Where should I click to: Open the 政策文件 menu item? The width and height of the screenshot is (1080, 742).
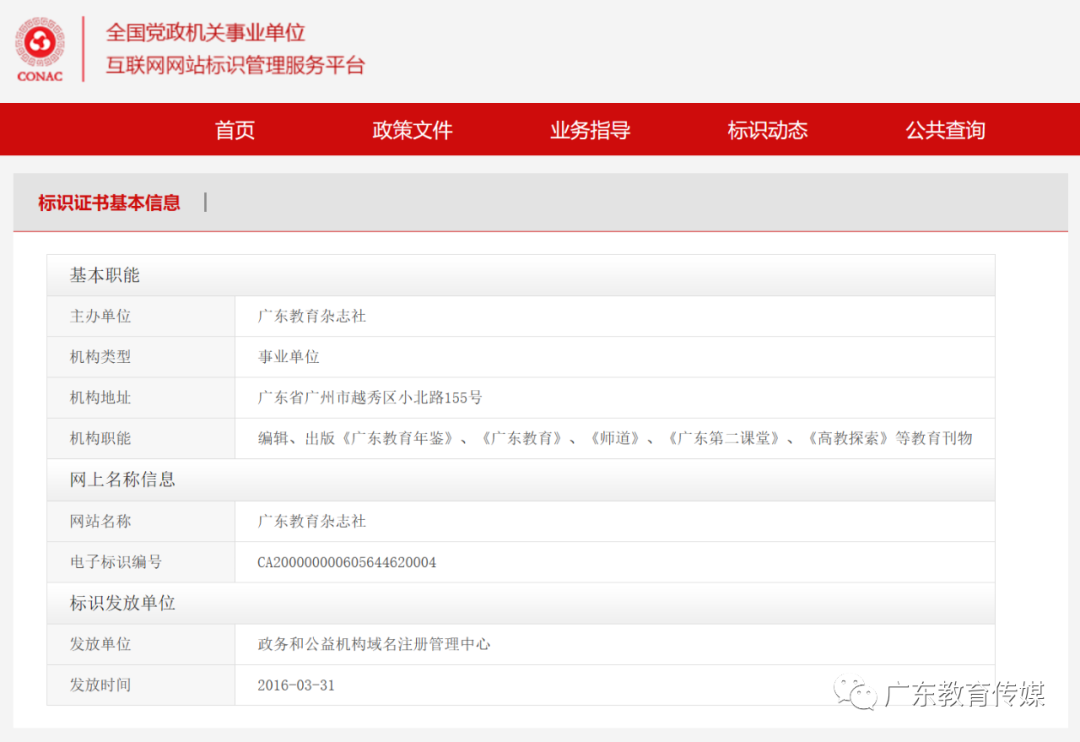click(x=412, y=130)
